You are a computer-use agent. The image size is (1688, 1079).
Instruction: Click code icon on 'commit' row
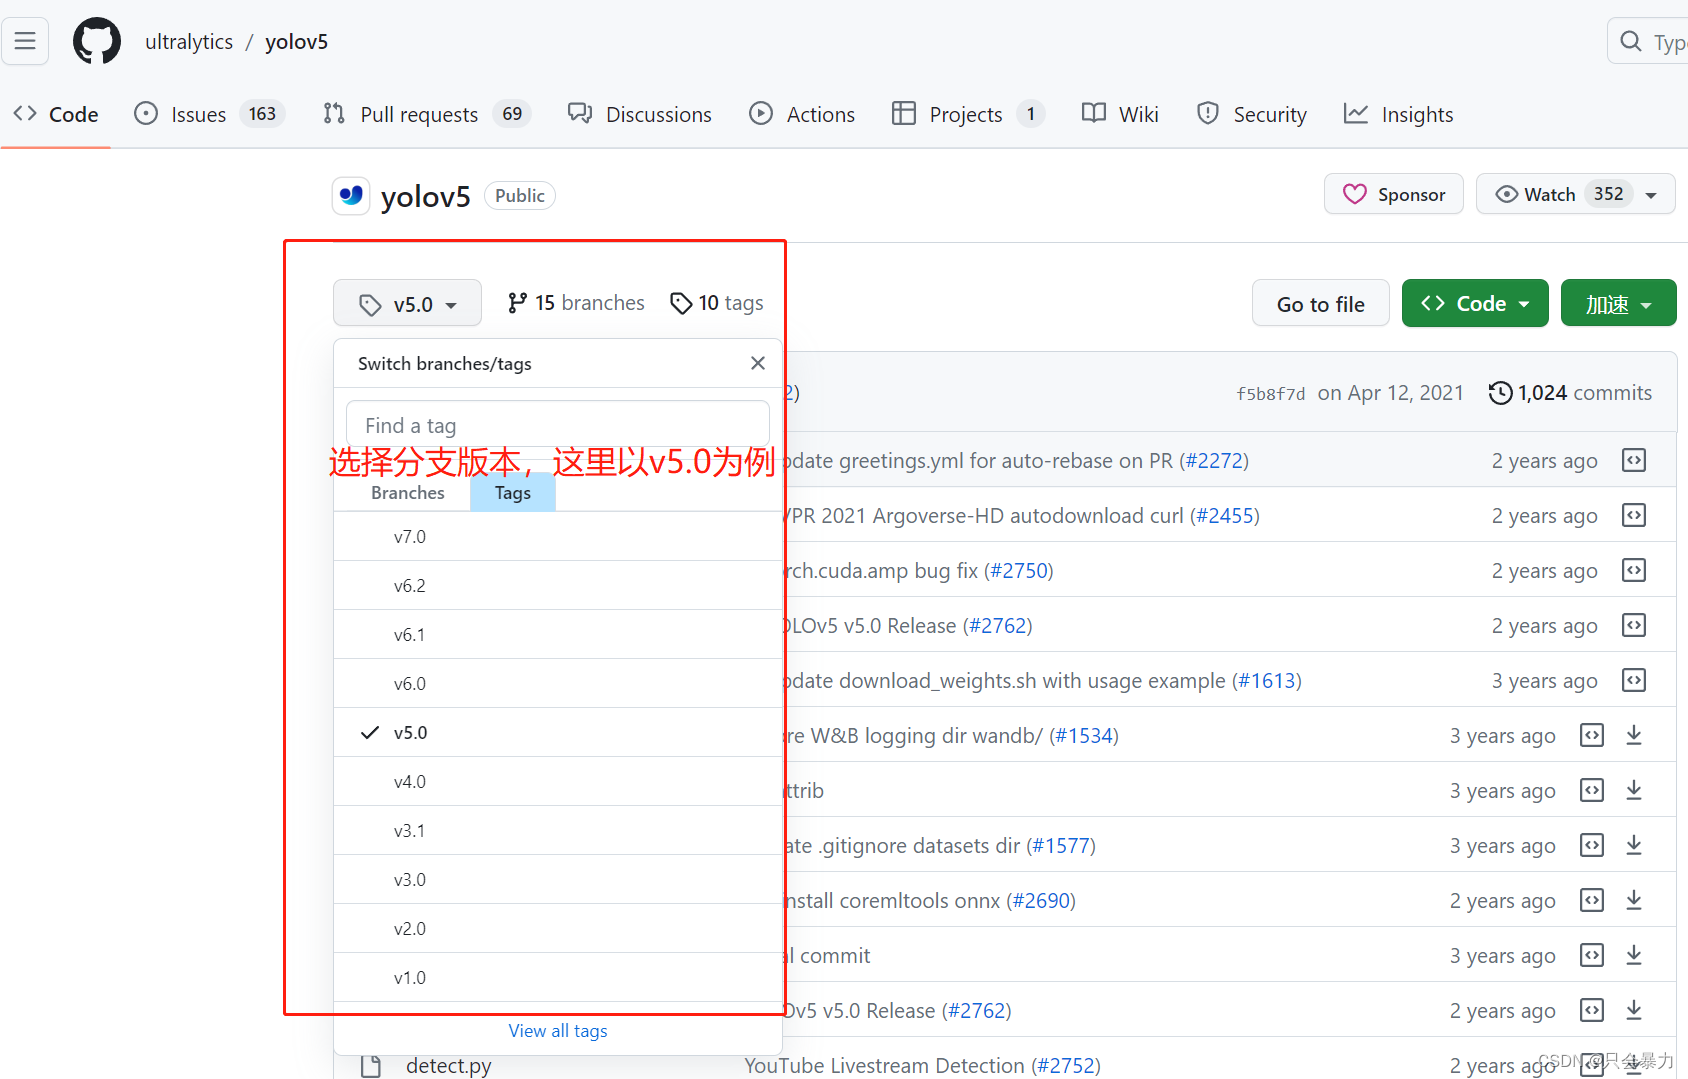click(1592, 955)
